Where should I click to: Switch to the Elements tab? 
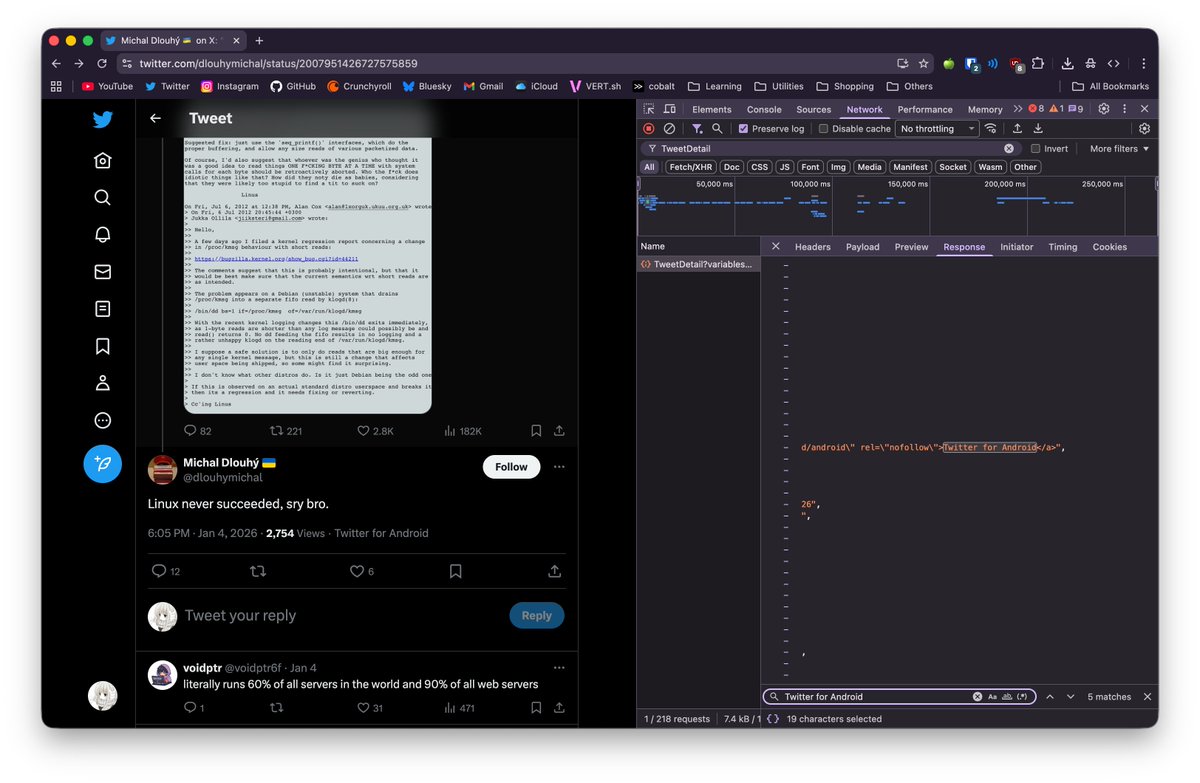click(711, 109)
